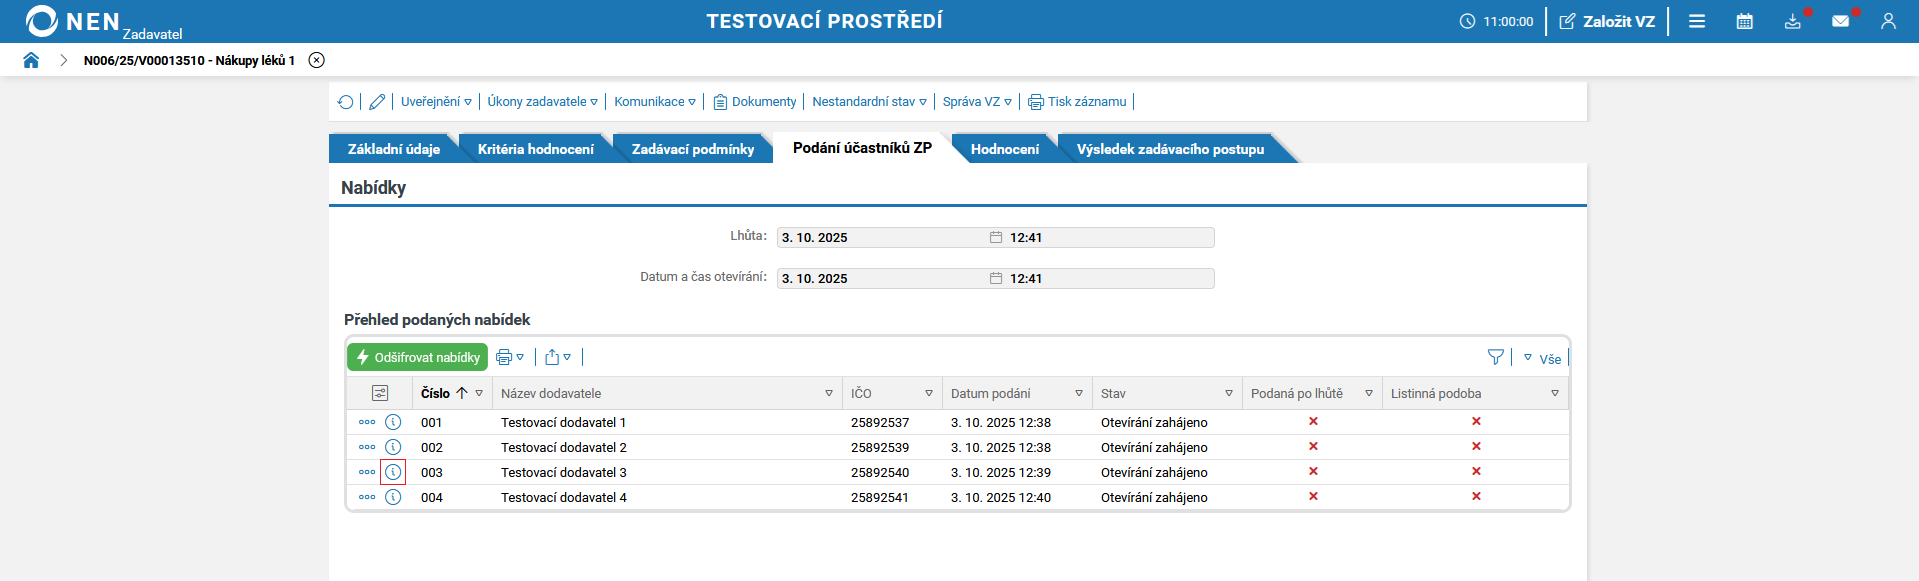The width and height of the screenshot is (1919, 581).
Task: Open row actions dots for offer 004
Action: (367, 497)
